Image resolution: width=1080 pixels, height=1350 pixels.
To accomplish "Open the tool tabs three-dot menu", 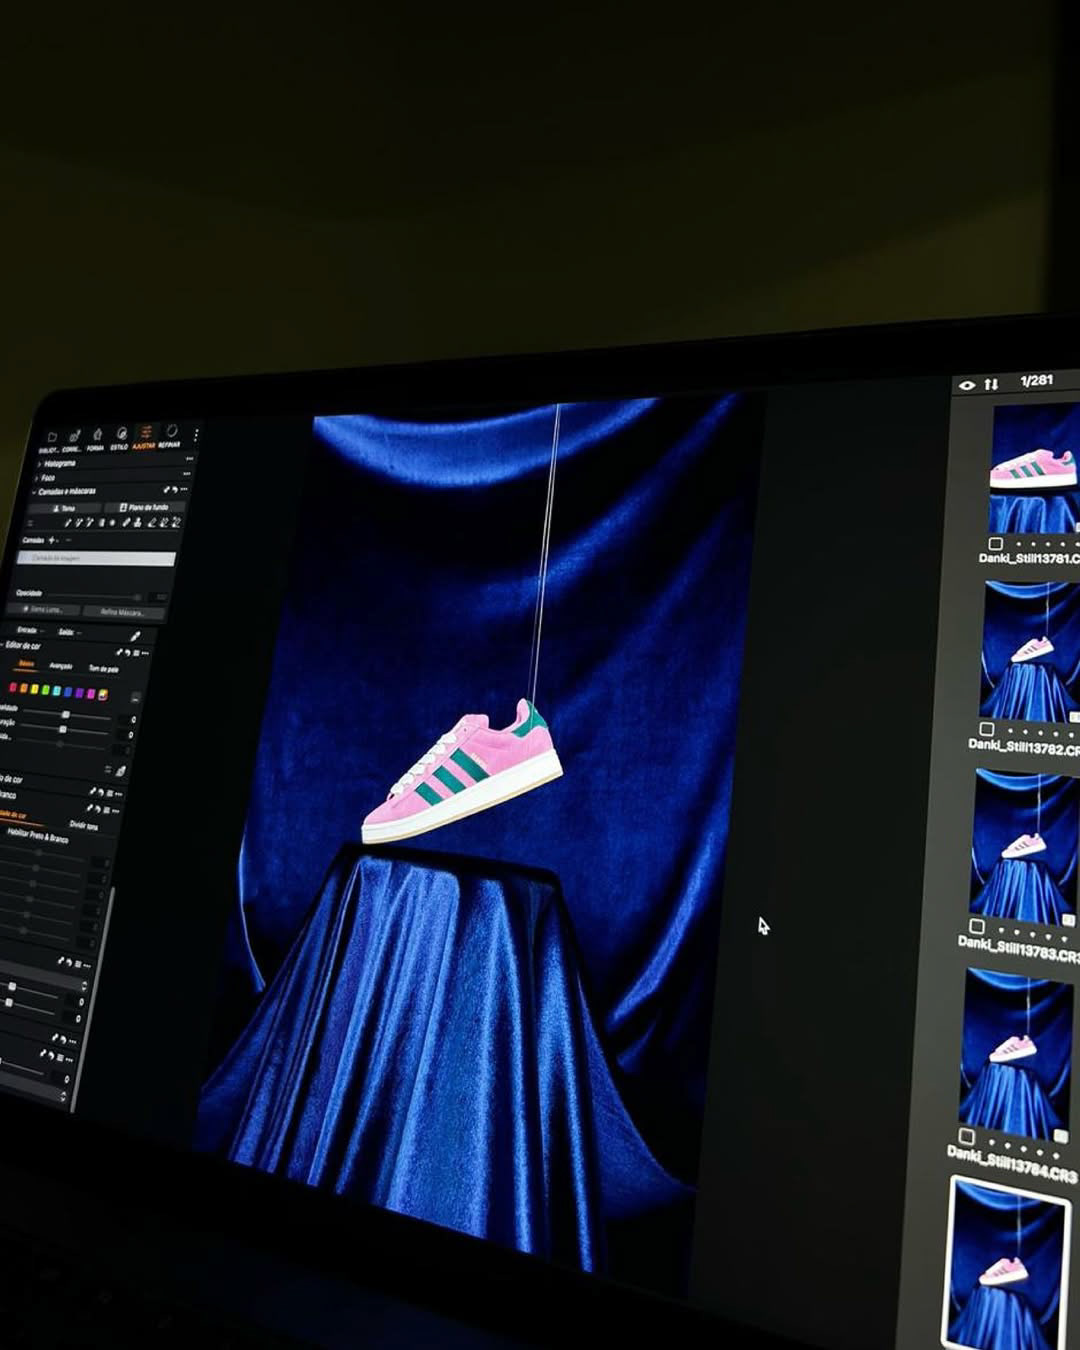I will (x=196, y=435).
